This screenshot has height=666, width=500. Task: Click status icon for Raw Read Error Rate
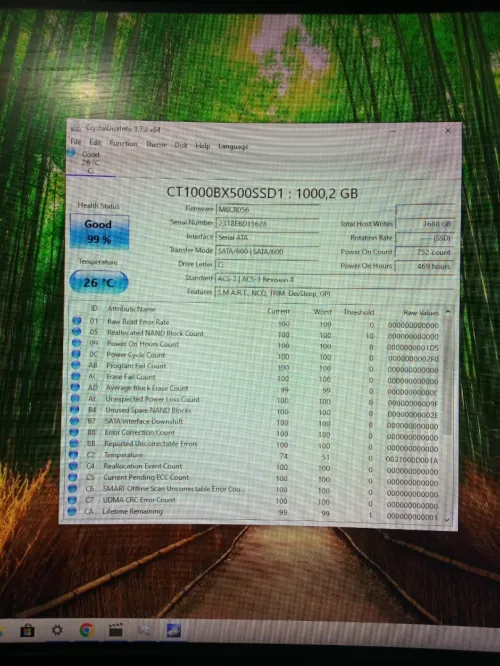point(76,321)
